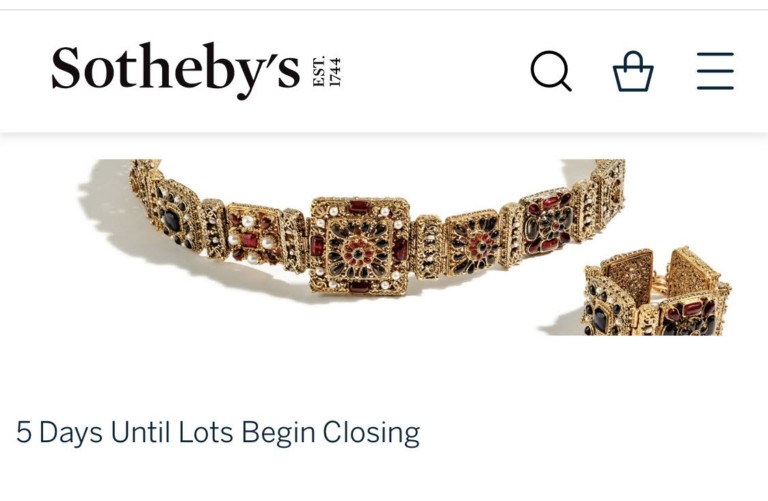768x501 pixels.
Task: Click the black floral link right of the center medallion
Action: [471, 243]
